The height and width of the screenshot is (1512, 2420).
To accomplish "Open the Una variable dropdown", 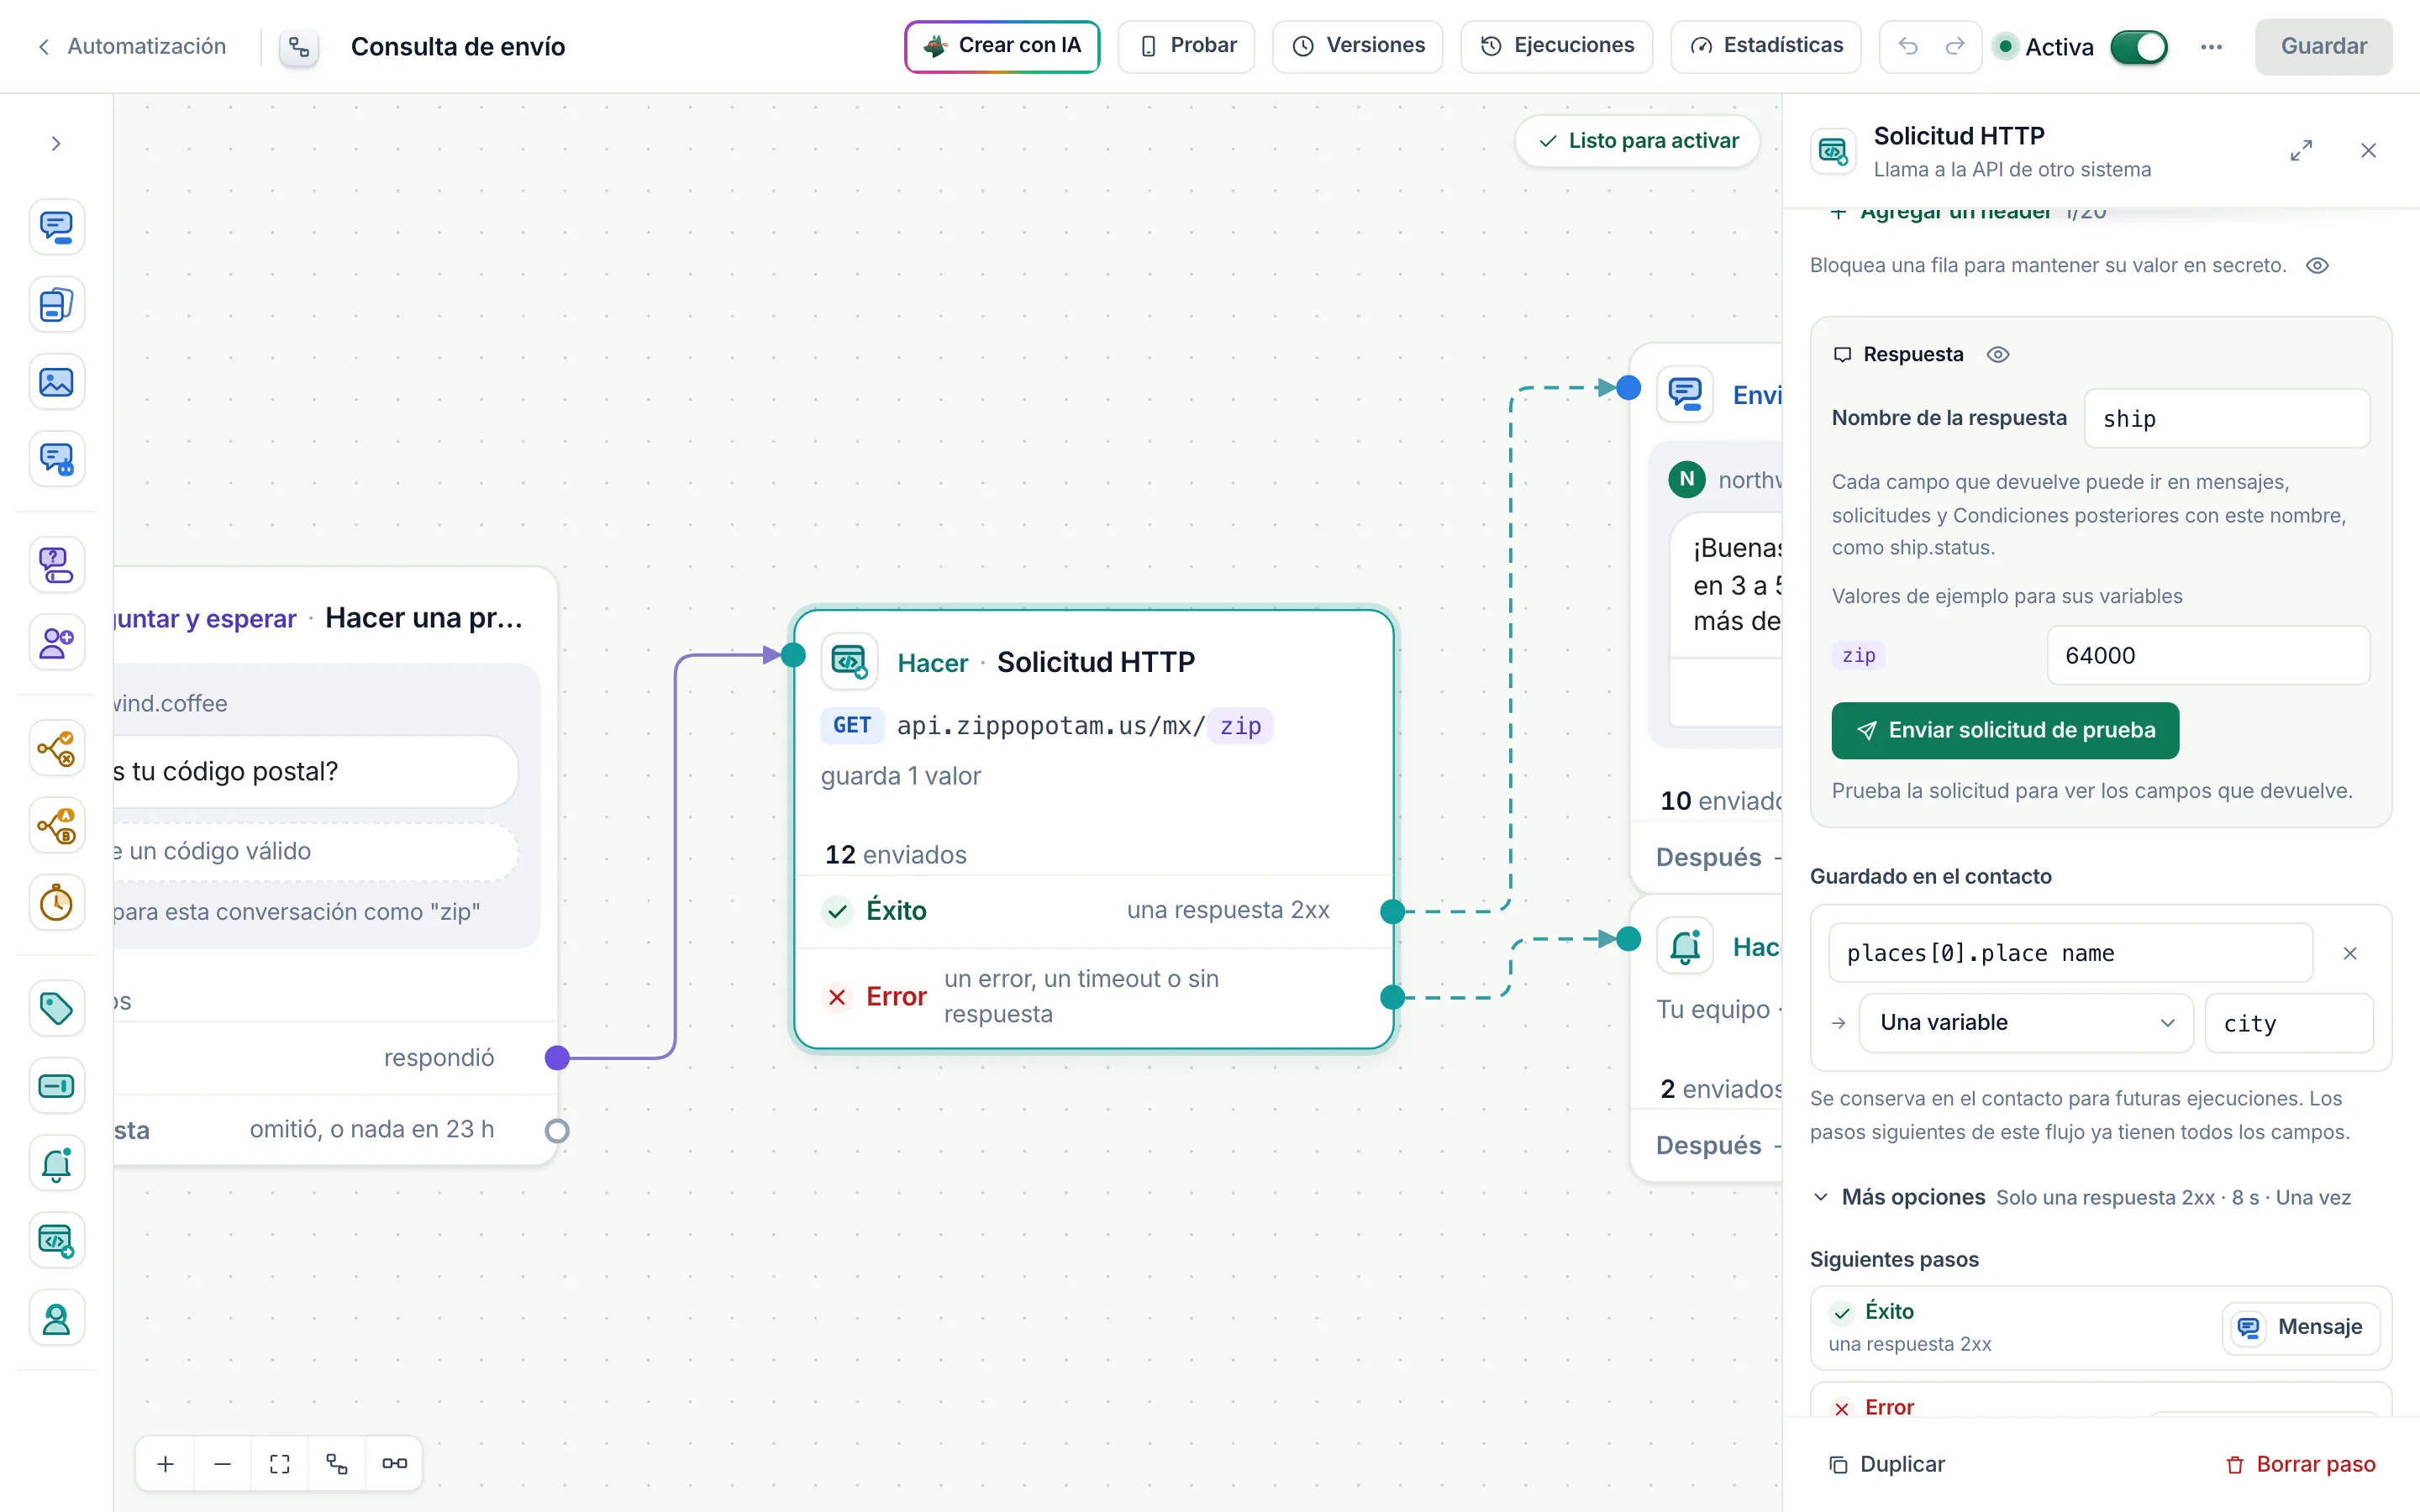I will pos(2026,1022).
